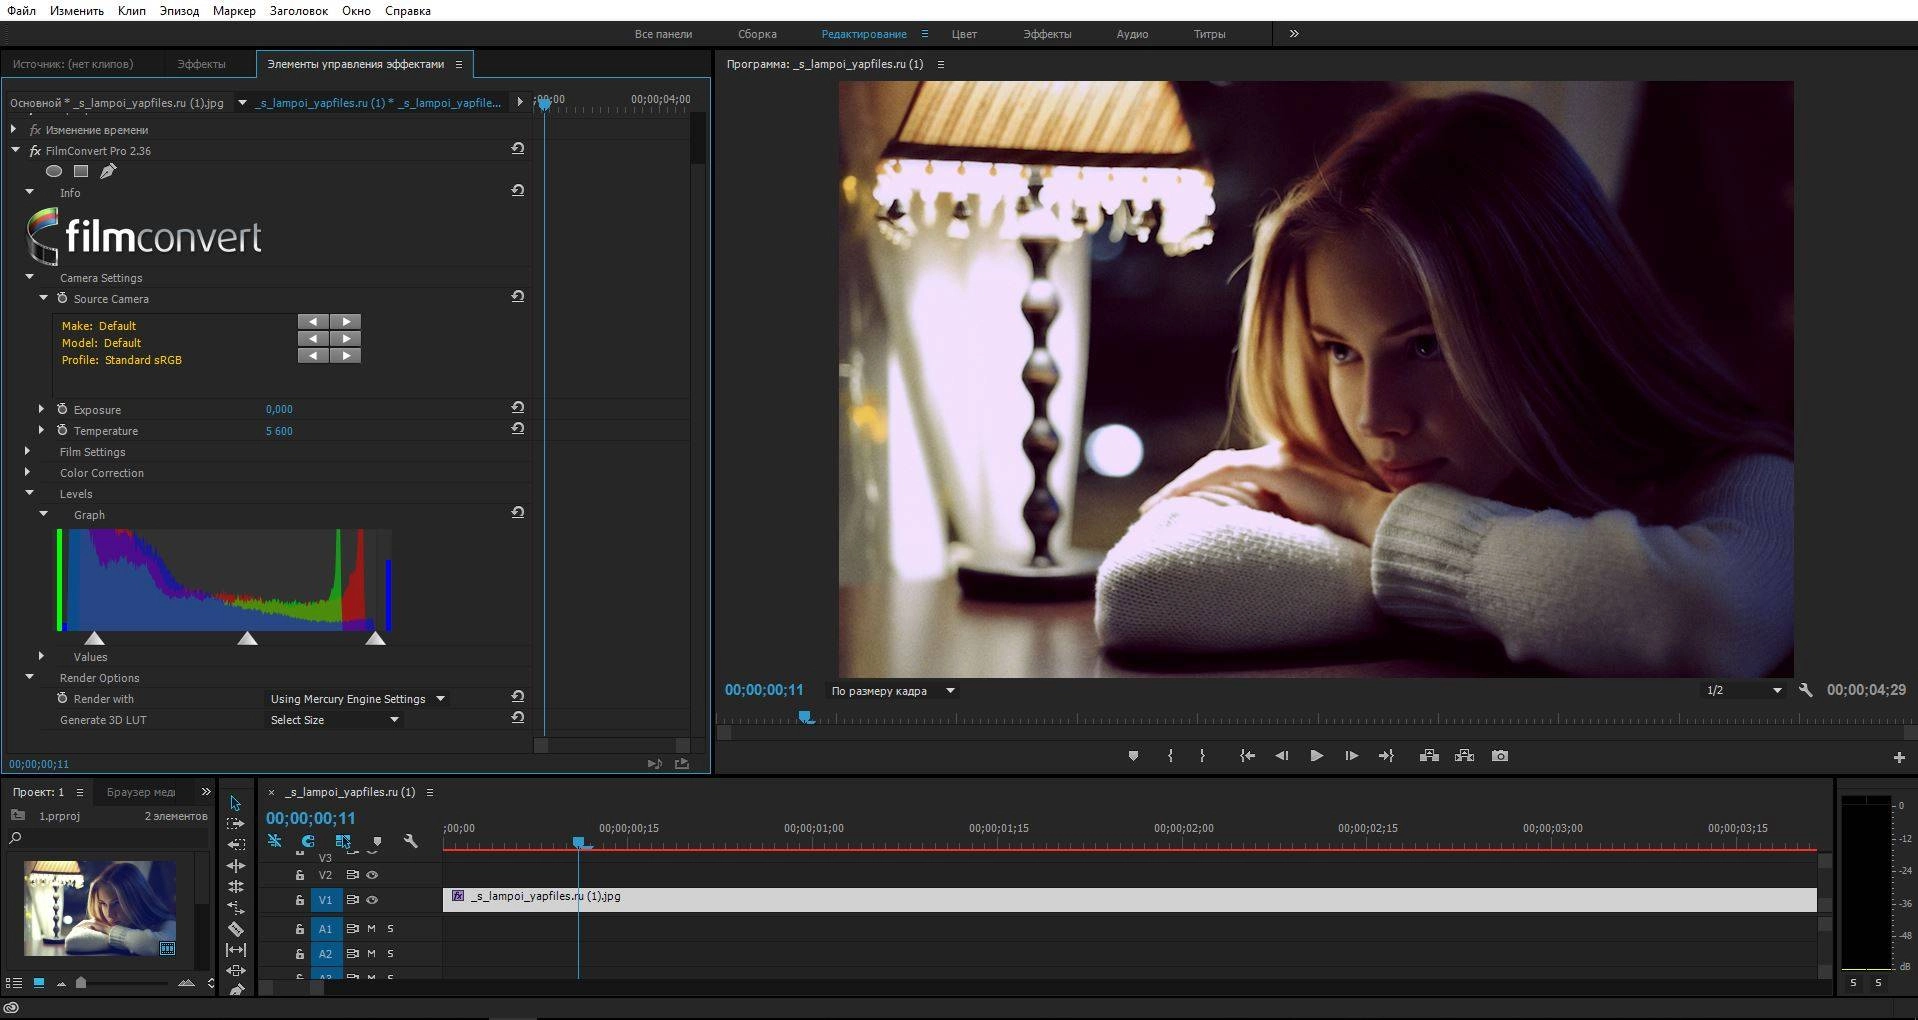Toggle V1 track output eye
Image resolution: width=1918 pixels, height=1020 pixels.
click(x=372, y=900)
